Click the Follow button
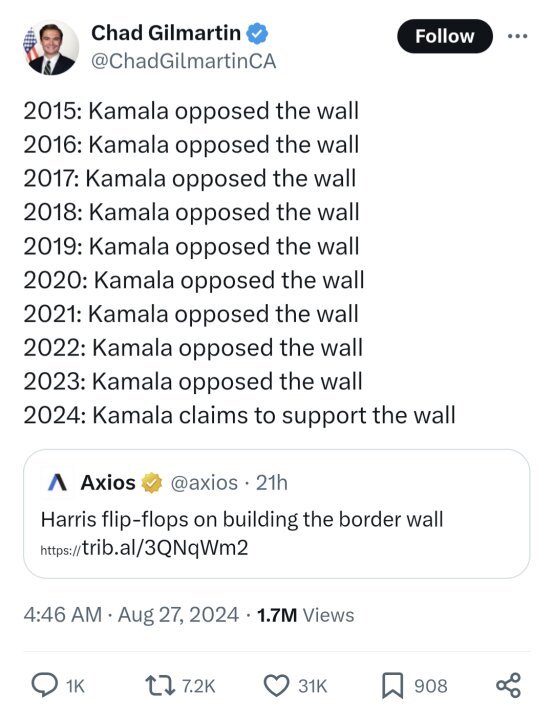The width and height of the screenshot is (553, 720). pos(445,36)
